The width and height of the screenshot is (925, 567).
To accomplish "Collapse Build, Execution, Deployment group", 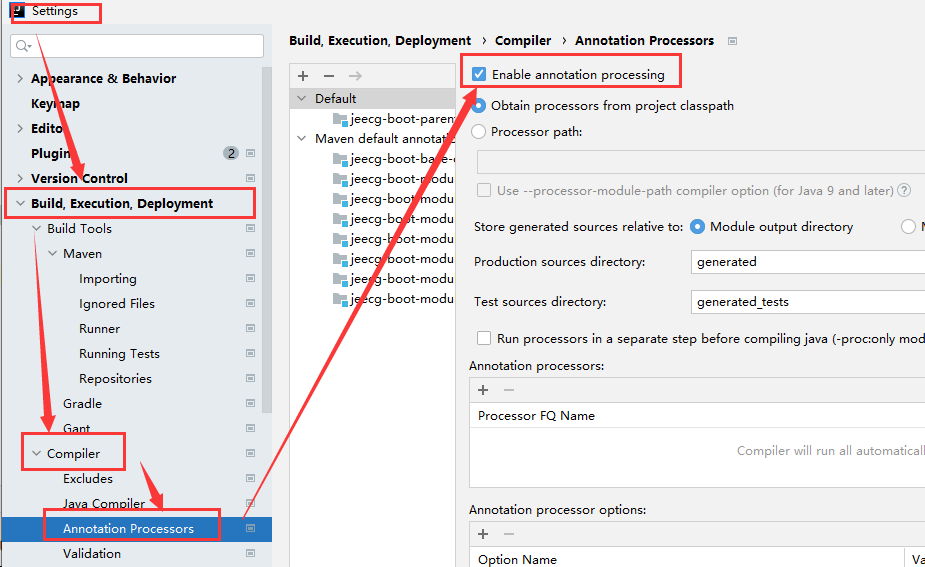I will coord(20,204).
